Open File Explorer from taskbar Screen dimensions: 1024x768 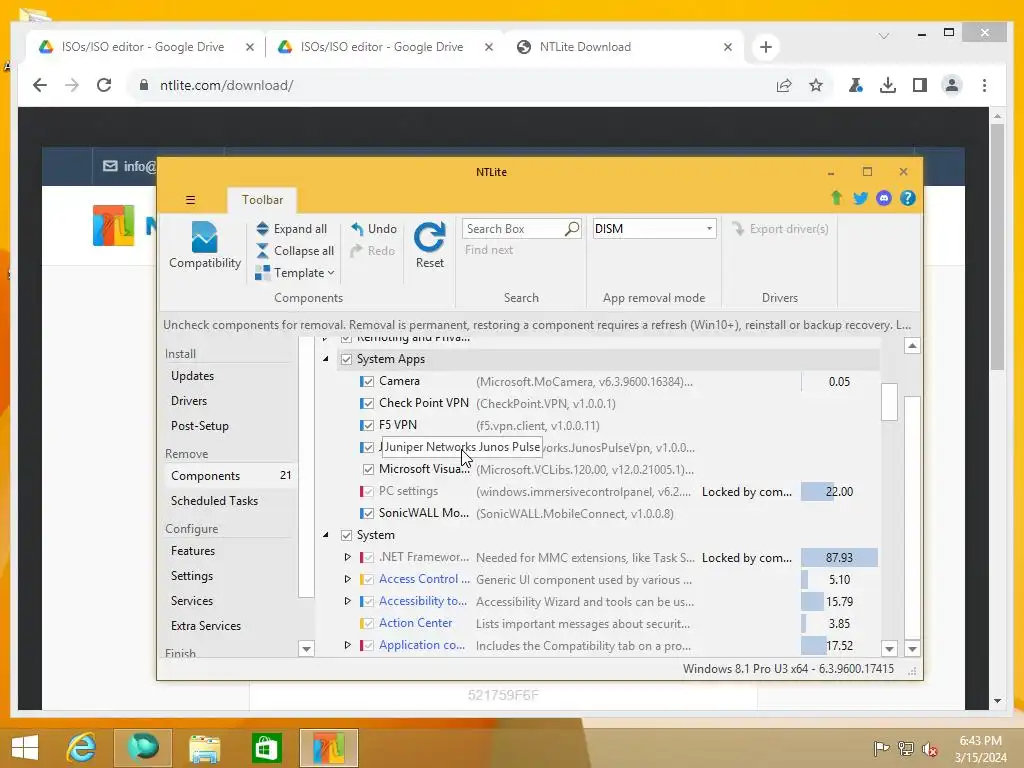point(204,748)
